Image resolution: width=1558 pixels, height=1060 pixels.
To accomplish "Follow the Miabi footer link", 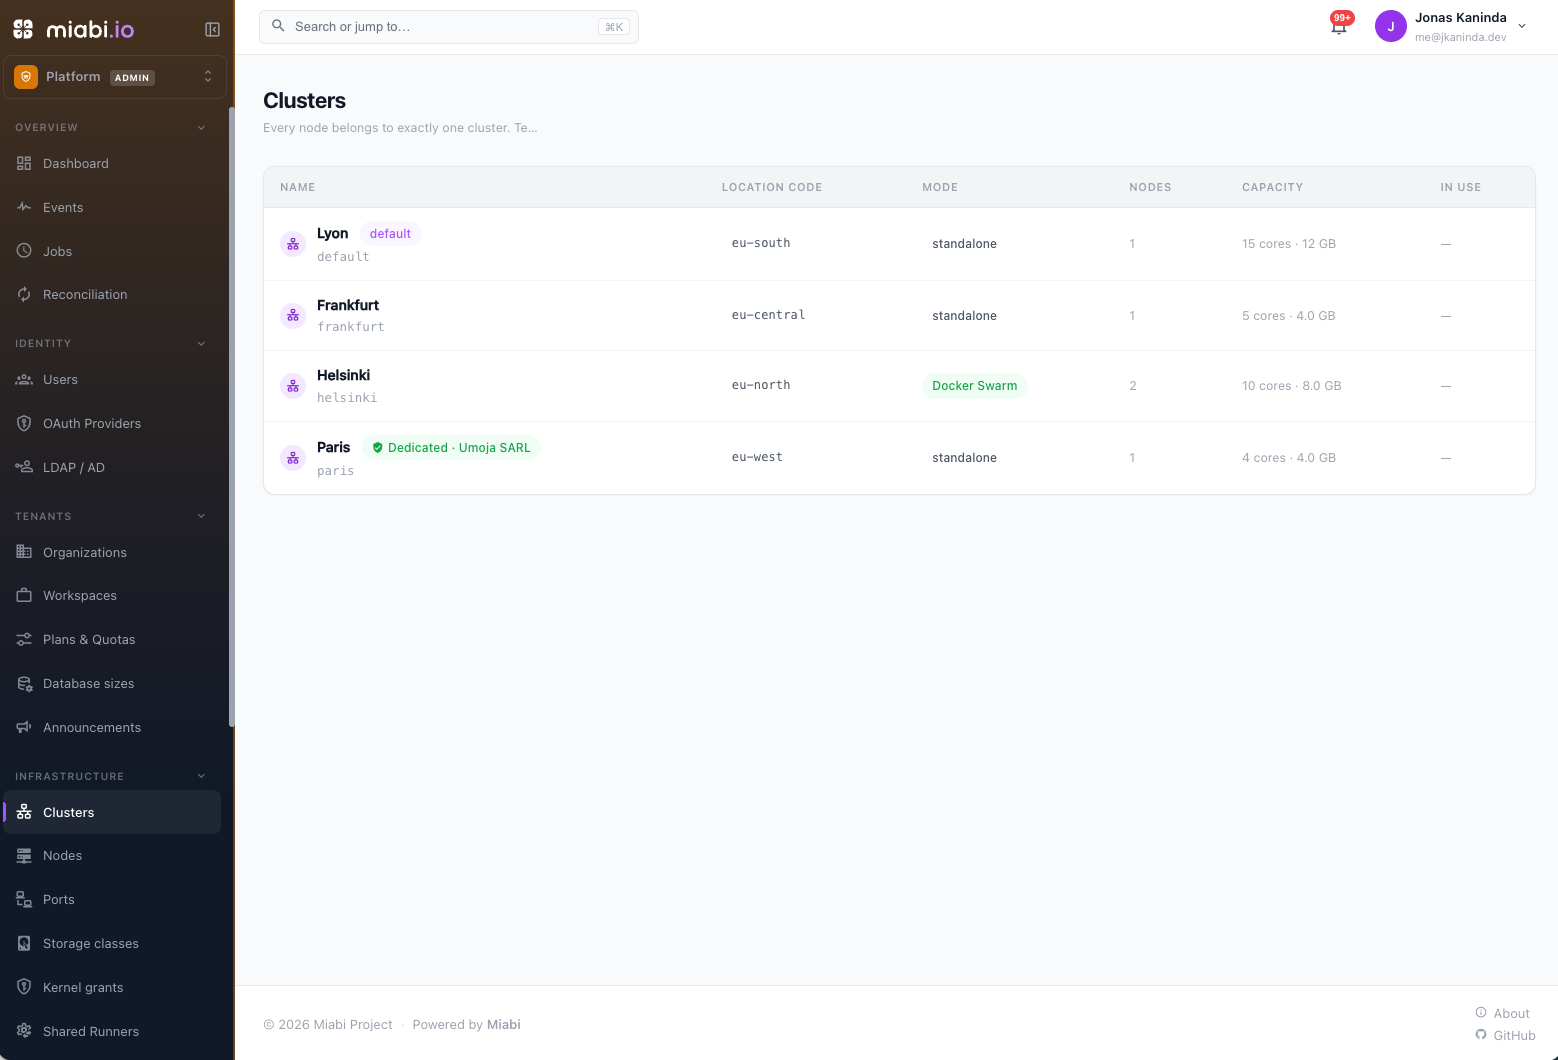I will [504, 1025].
